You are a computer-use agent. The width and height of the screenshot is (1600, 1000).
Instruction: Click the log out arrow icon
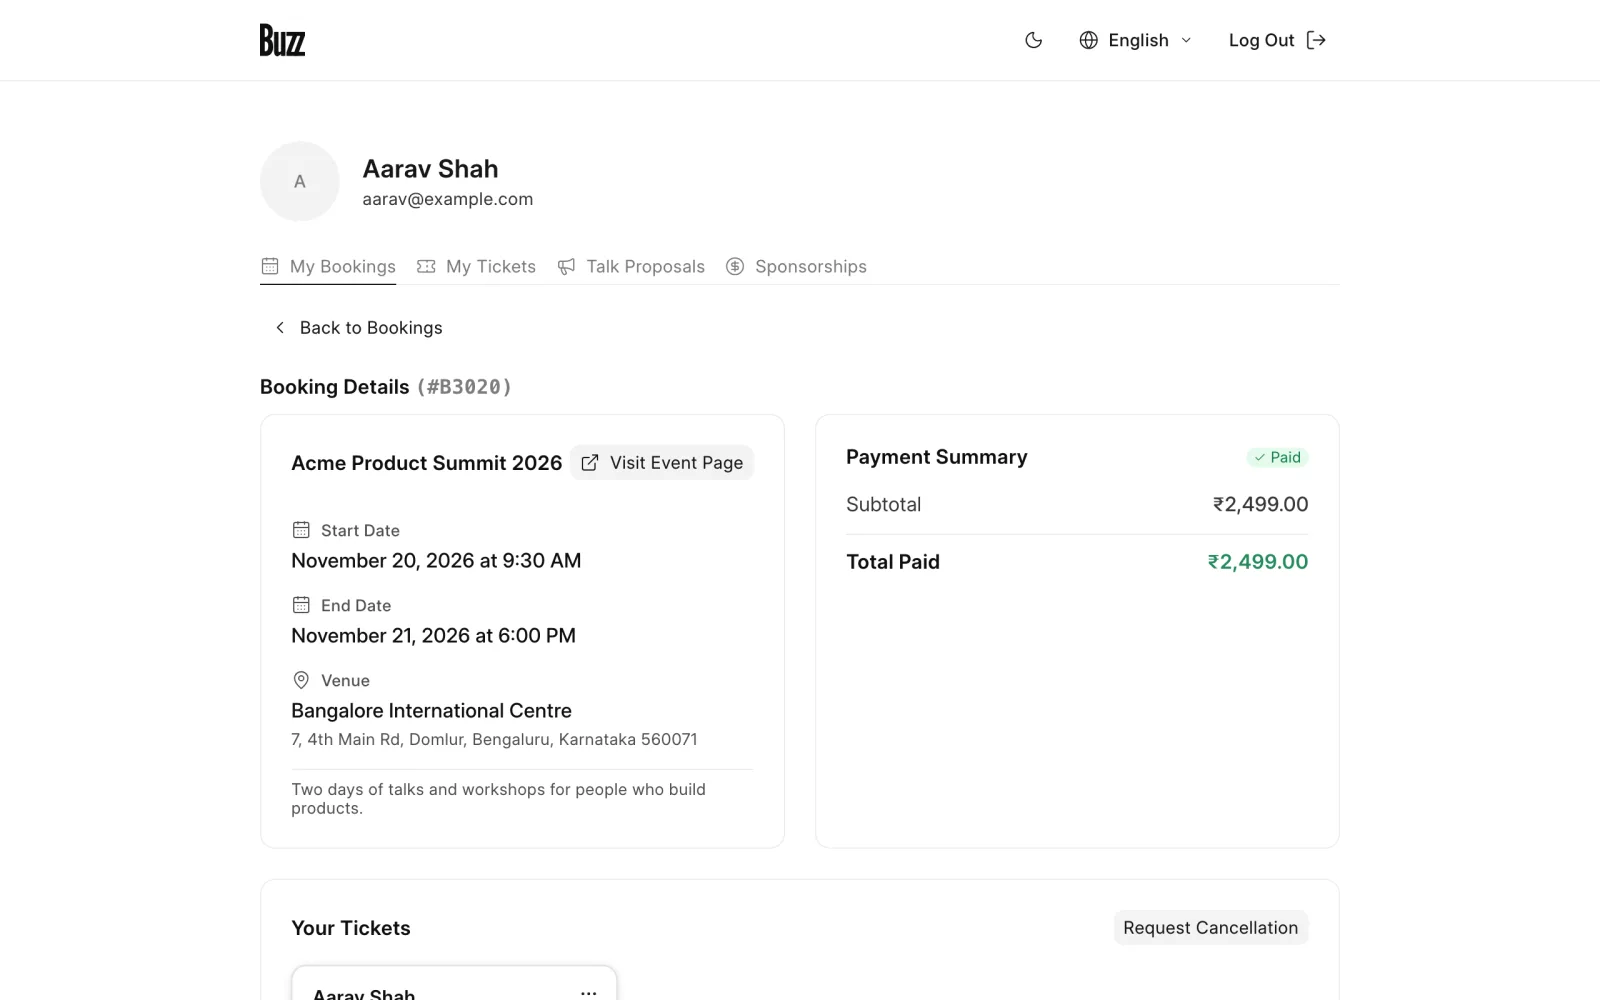tap(1316, 40)
